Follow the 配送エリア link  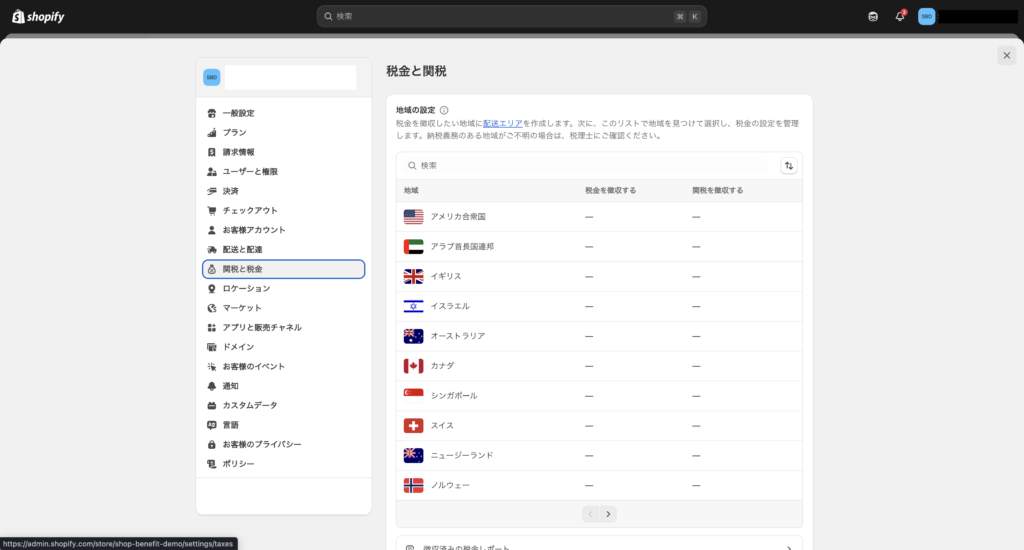(x=502, y=123)
